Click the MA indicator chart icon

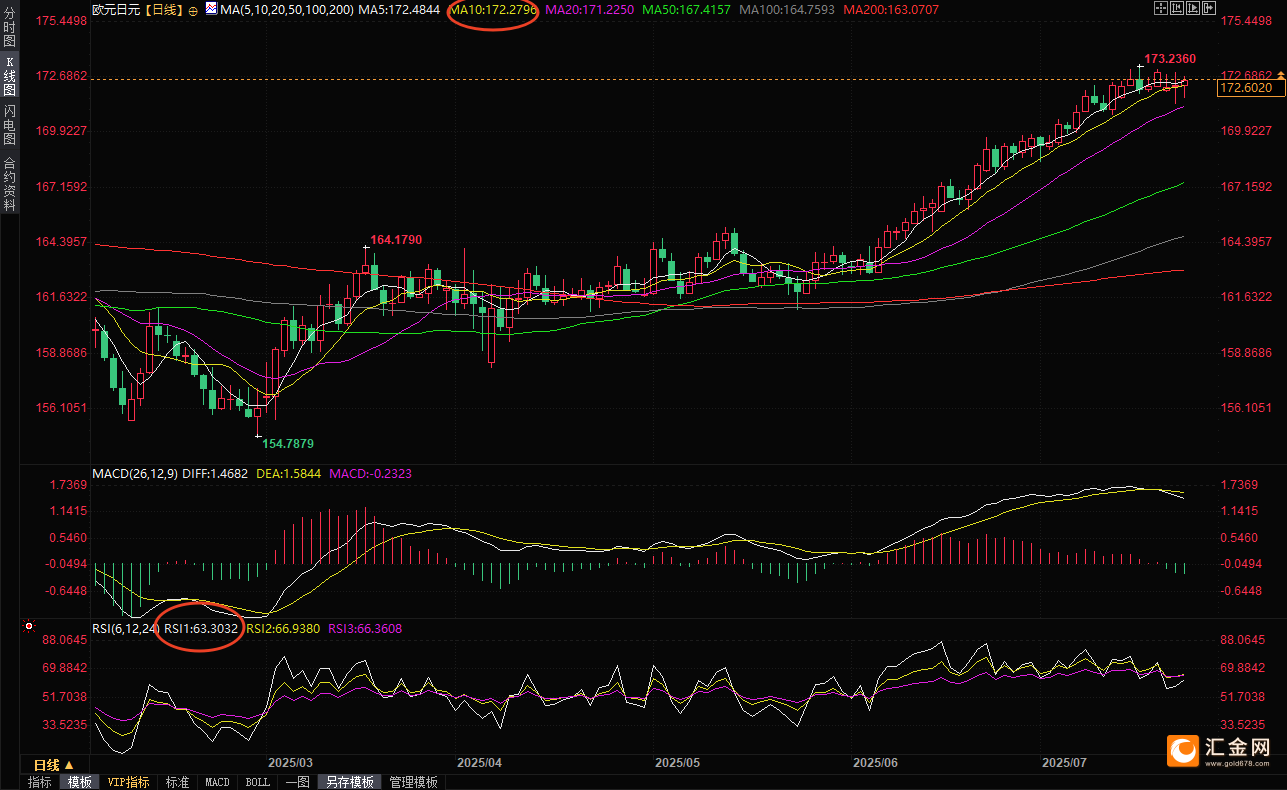(211, 8)
